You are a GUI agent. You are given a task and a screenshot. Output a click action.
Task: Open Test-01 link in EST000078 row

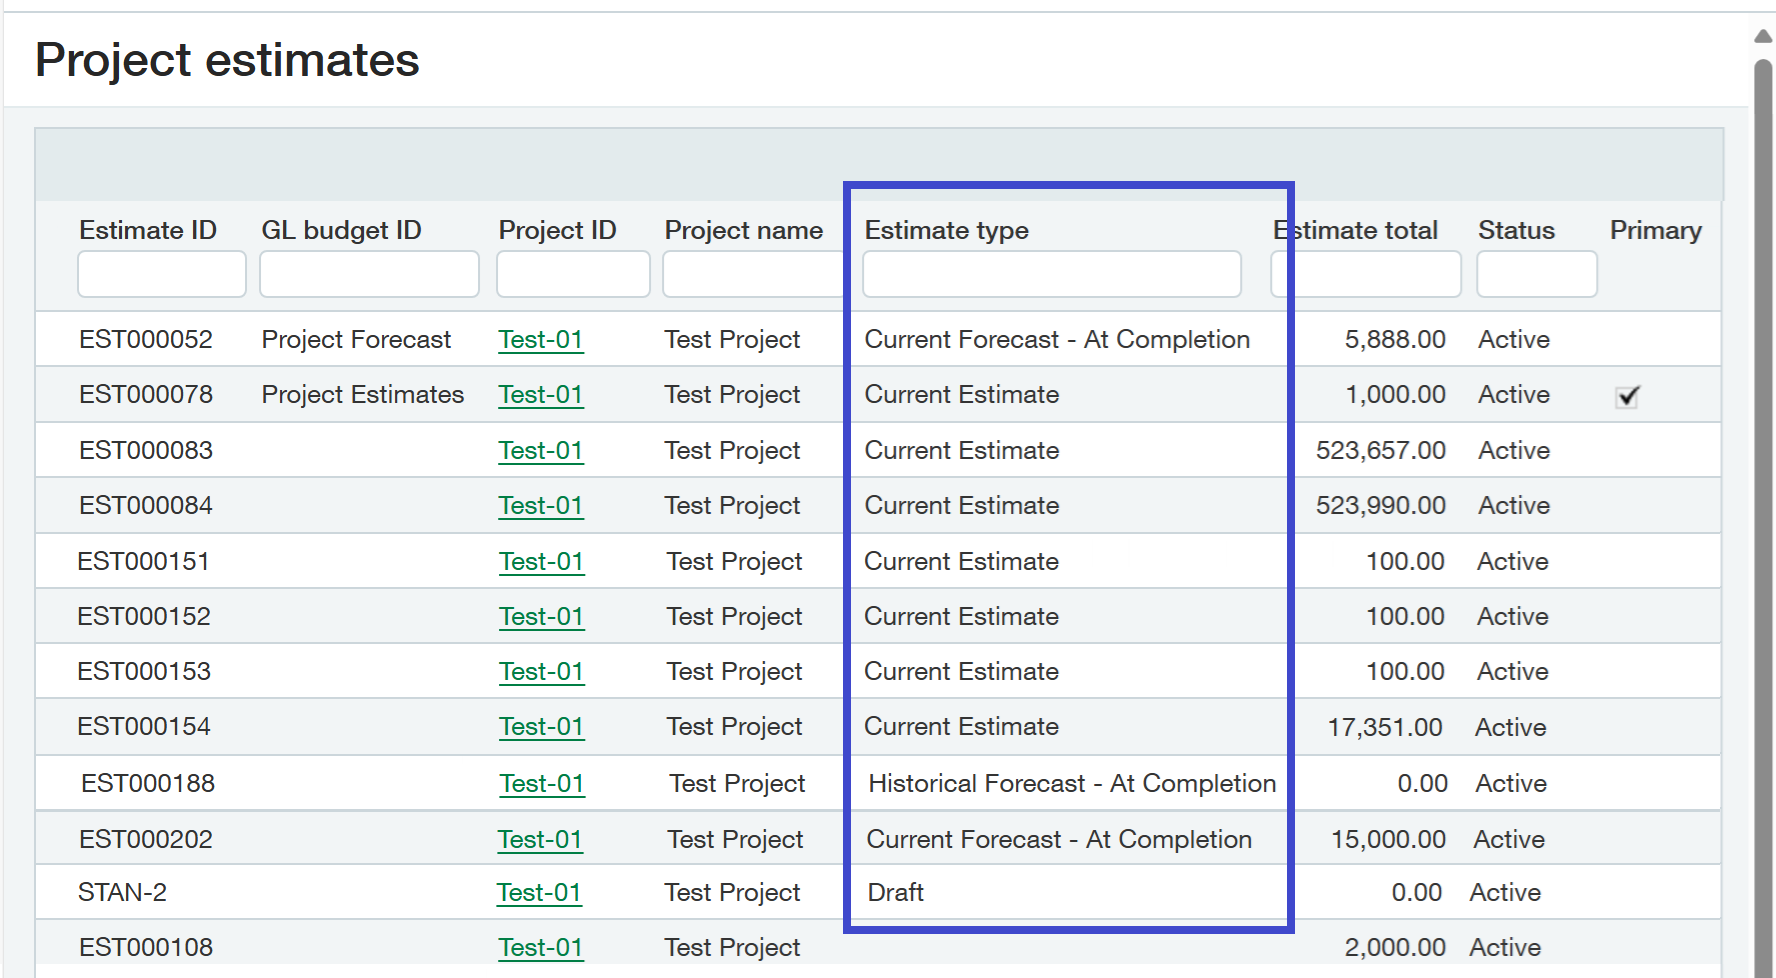pos(541,395)
